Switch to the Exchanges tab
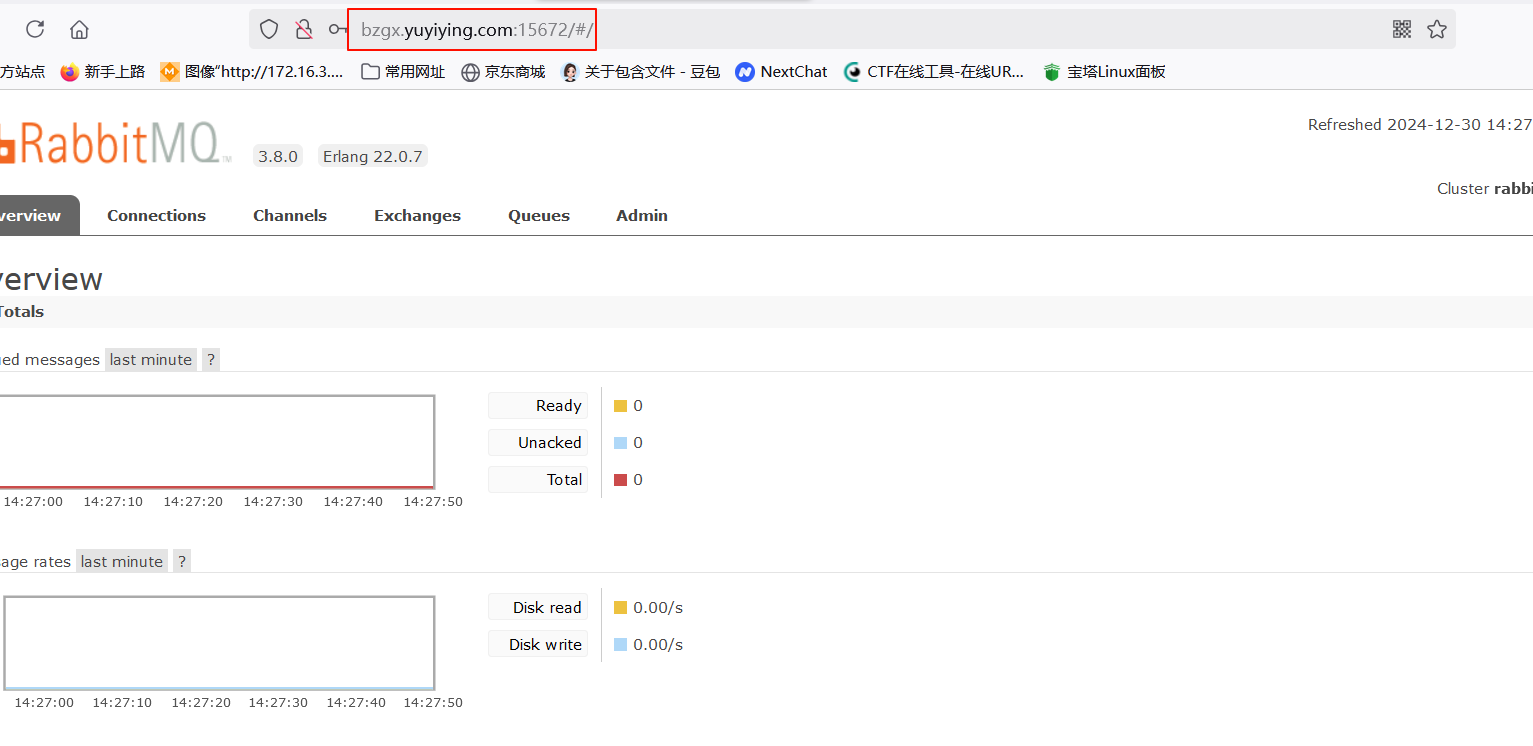Screen dimensions: 1533x746 (417, 215)
